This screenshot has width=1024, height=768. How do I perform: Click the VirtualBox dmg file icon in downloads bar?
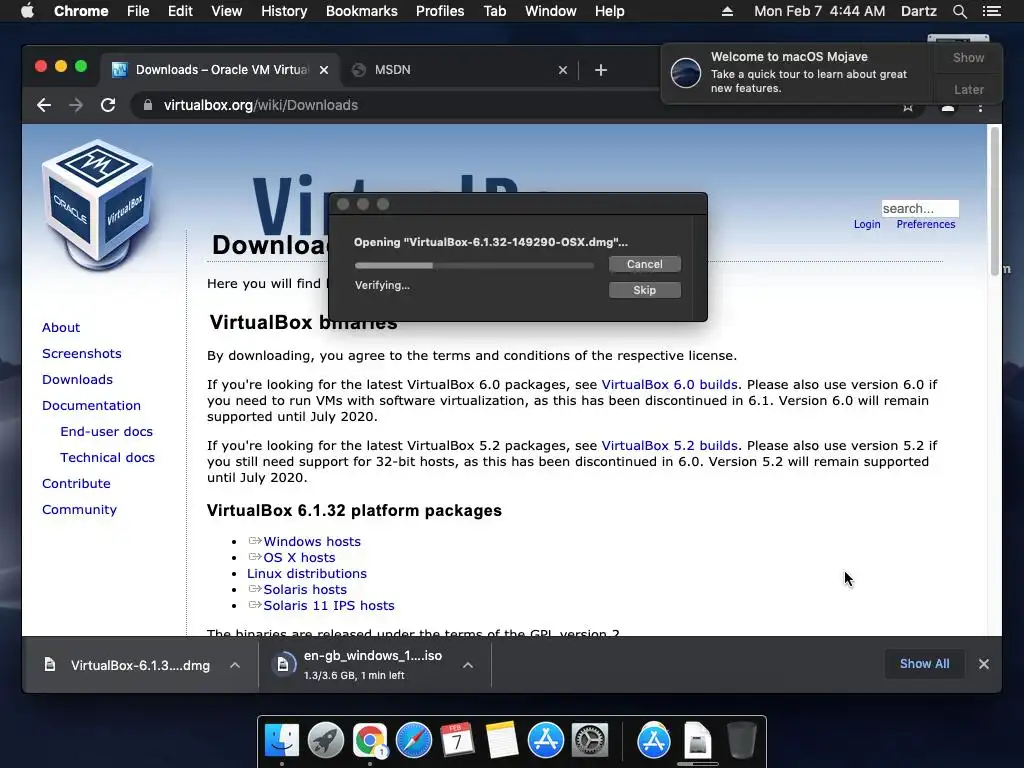(x=50, y=665)
